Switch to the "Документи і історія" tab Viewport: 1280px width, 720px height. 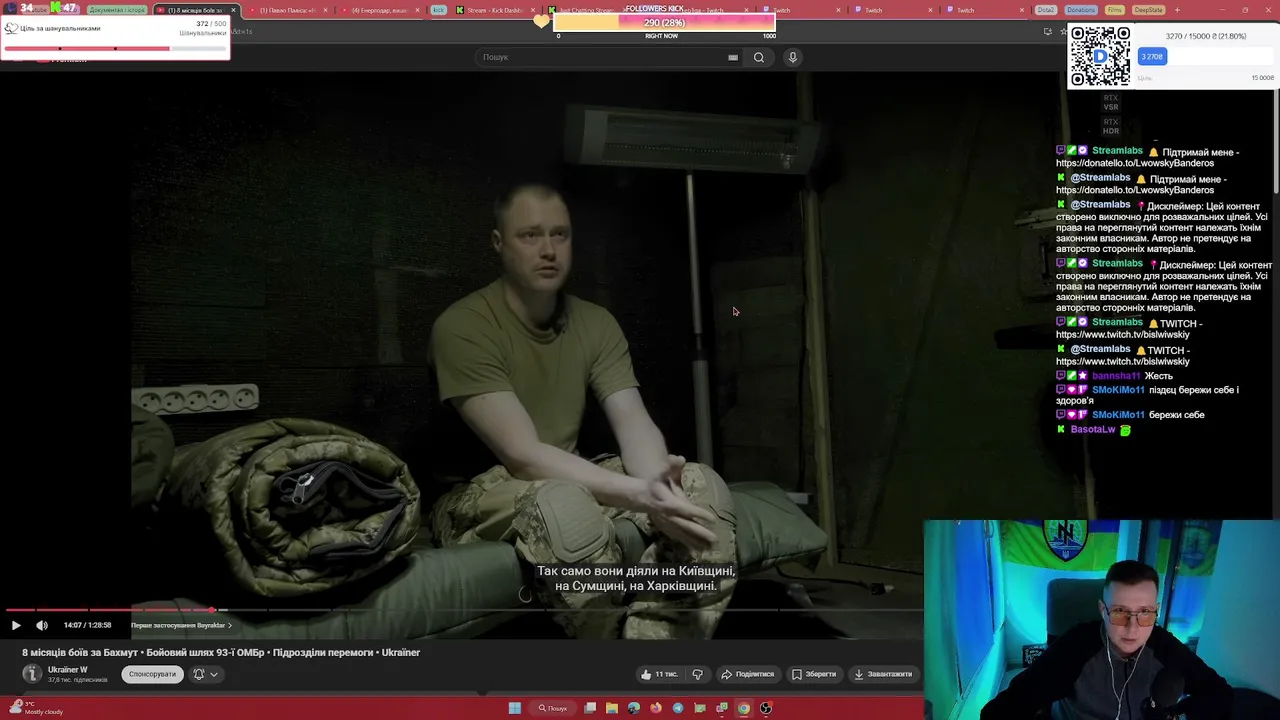(117, 10)
